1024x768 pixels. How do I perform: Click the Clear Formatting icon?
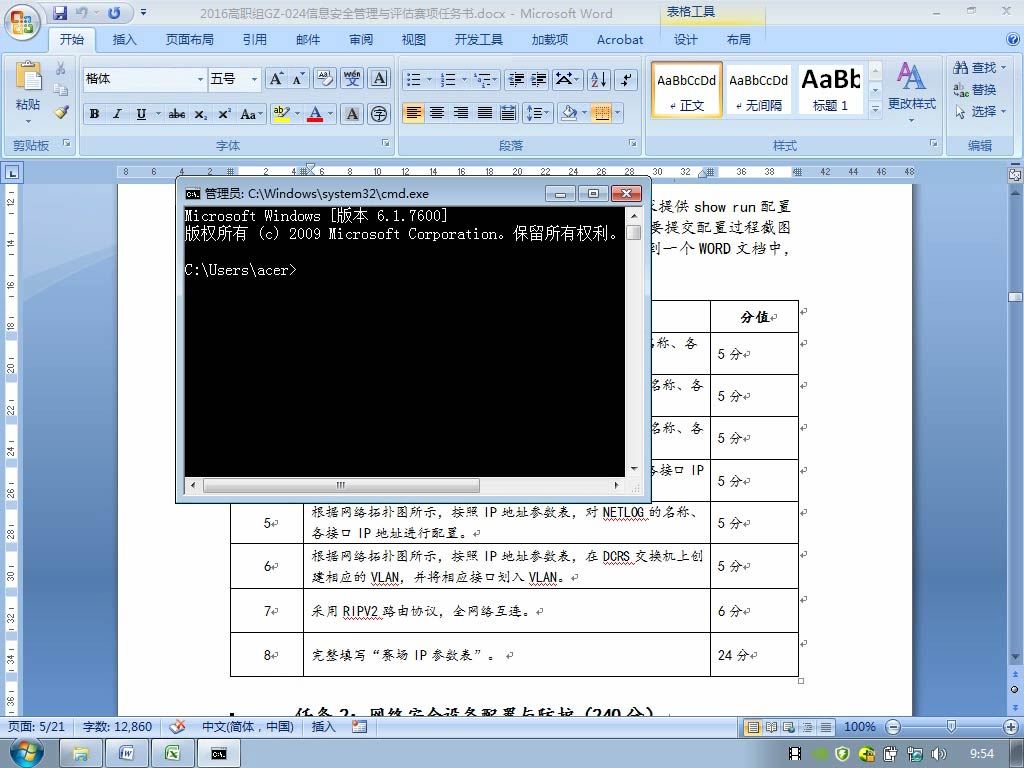pyautogui.click(x=325, y=79)
